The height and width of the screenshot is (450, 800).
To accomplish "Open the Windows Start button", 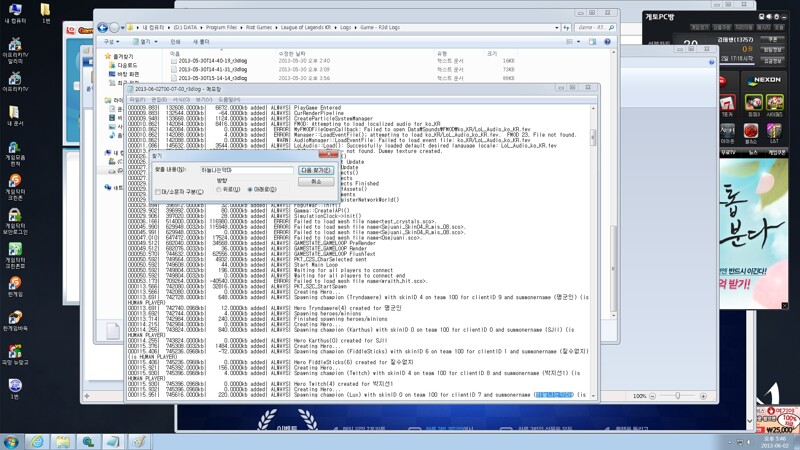I will click(11, 441).
